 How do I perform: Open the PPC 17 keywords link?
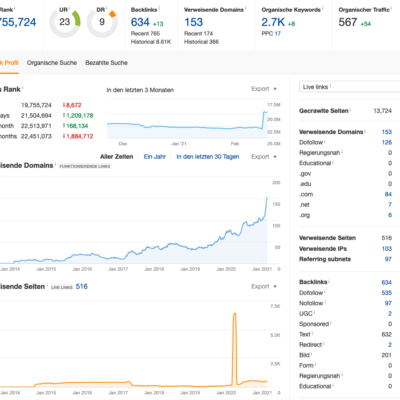point(278,34)
